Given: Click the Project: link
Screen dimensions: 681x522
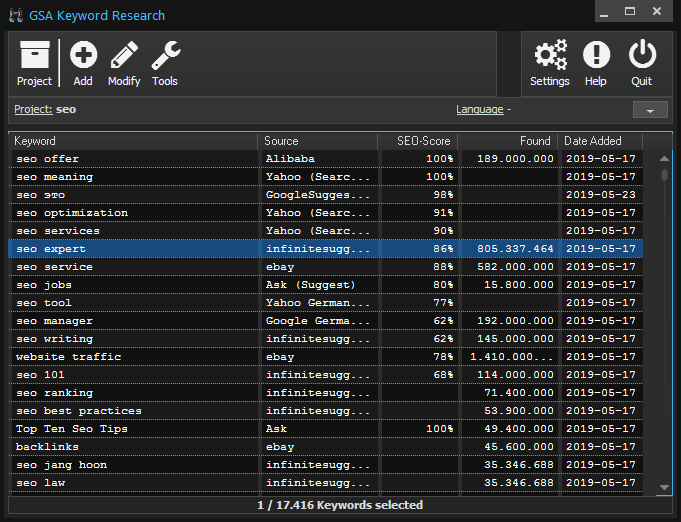Looking at the screenshot, I should pyautogui.click(x=33, y=109).
